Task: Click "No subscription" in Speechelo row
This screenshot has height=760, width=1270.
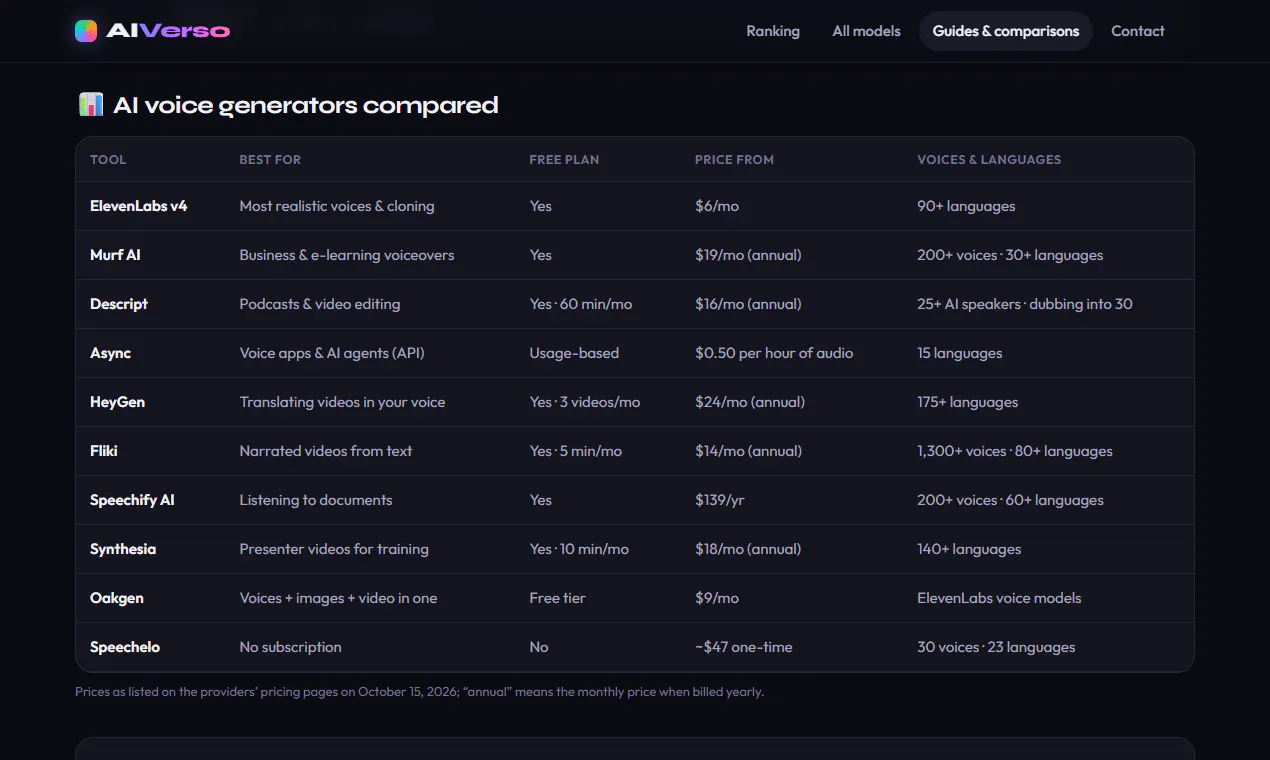Action: (x=290, y=647)
